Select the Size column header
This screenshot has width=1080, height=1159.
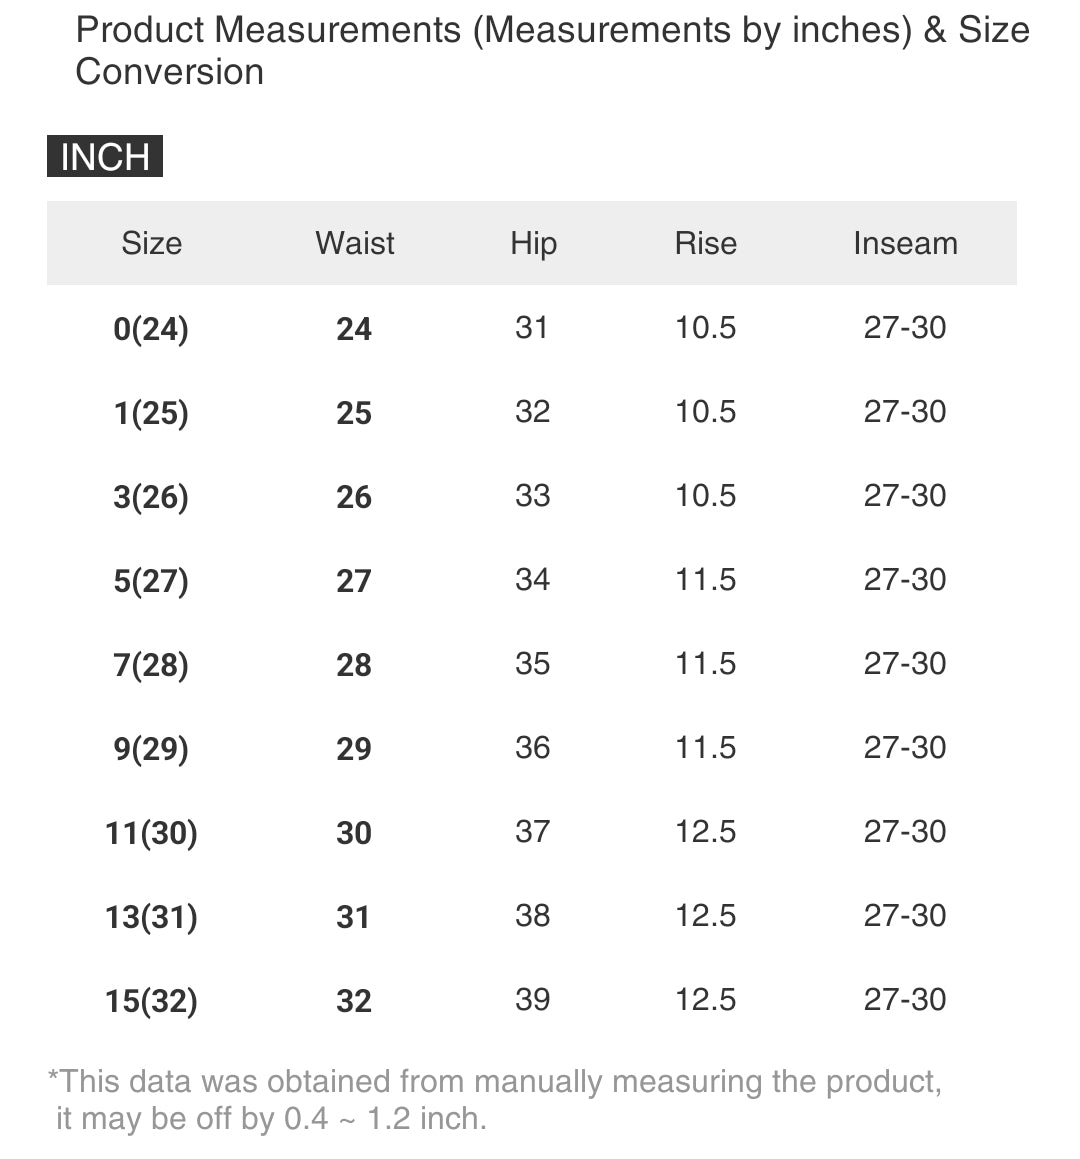(152, 243)
